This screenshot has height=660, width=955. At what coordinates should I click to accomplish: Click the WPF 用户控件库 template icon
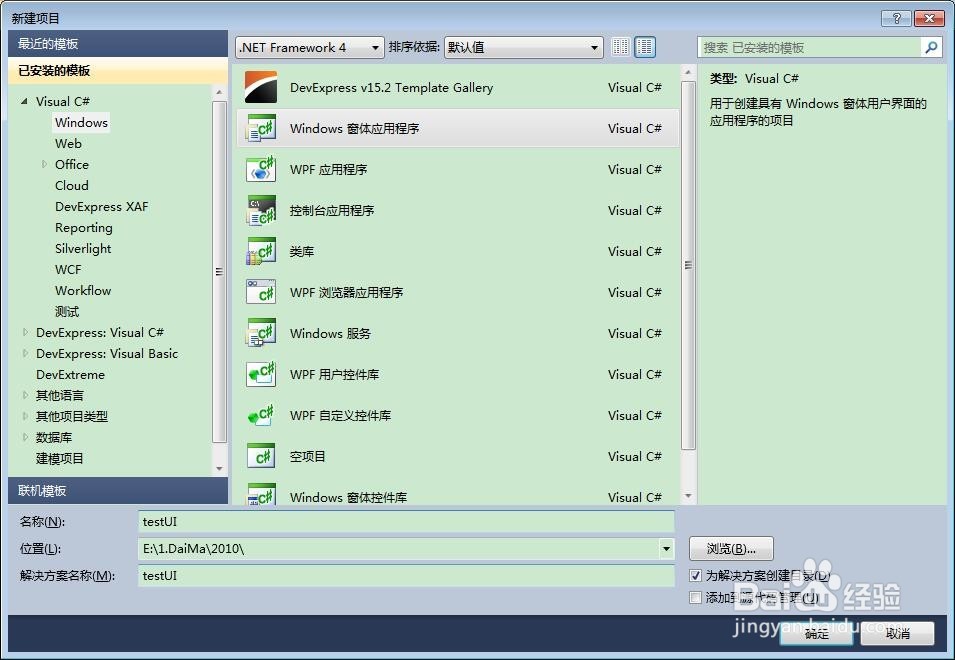(x=261, y=374)
